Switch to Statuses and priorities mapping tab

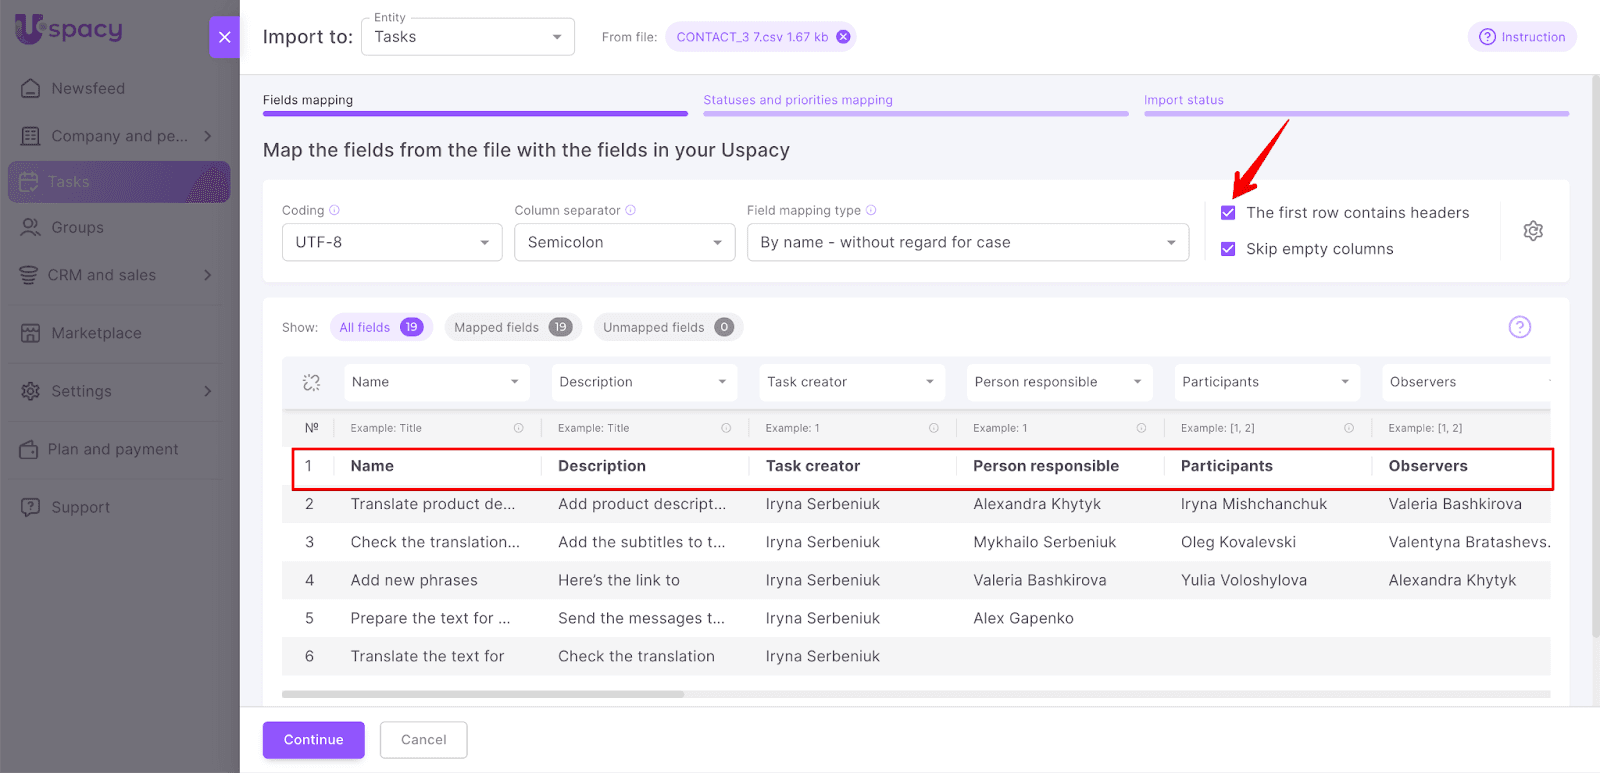point(797,100)
